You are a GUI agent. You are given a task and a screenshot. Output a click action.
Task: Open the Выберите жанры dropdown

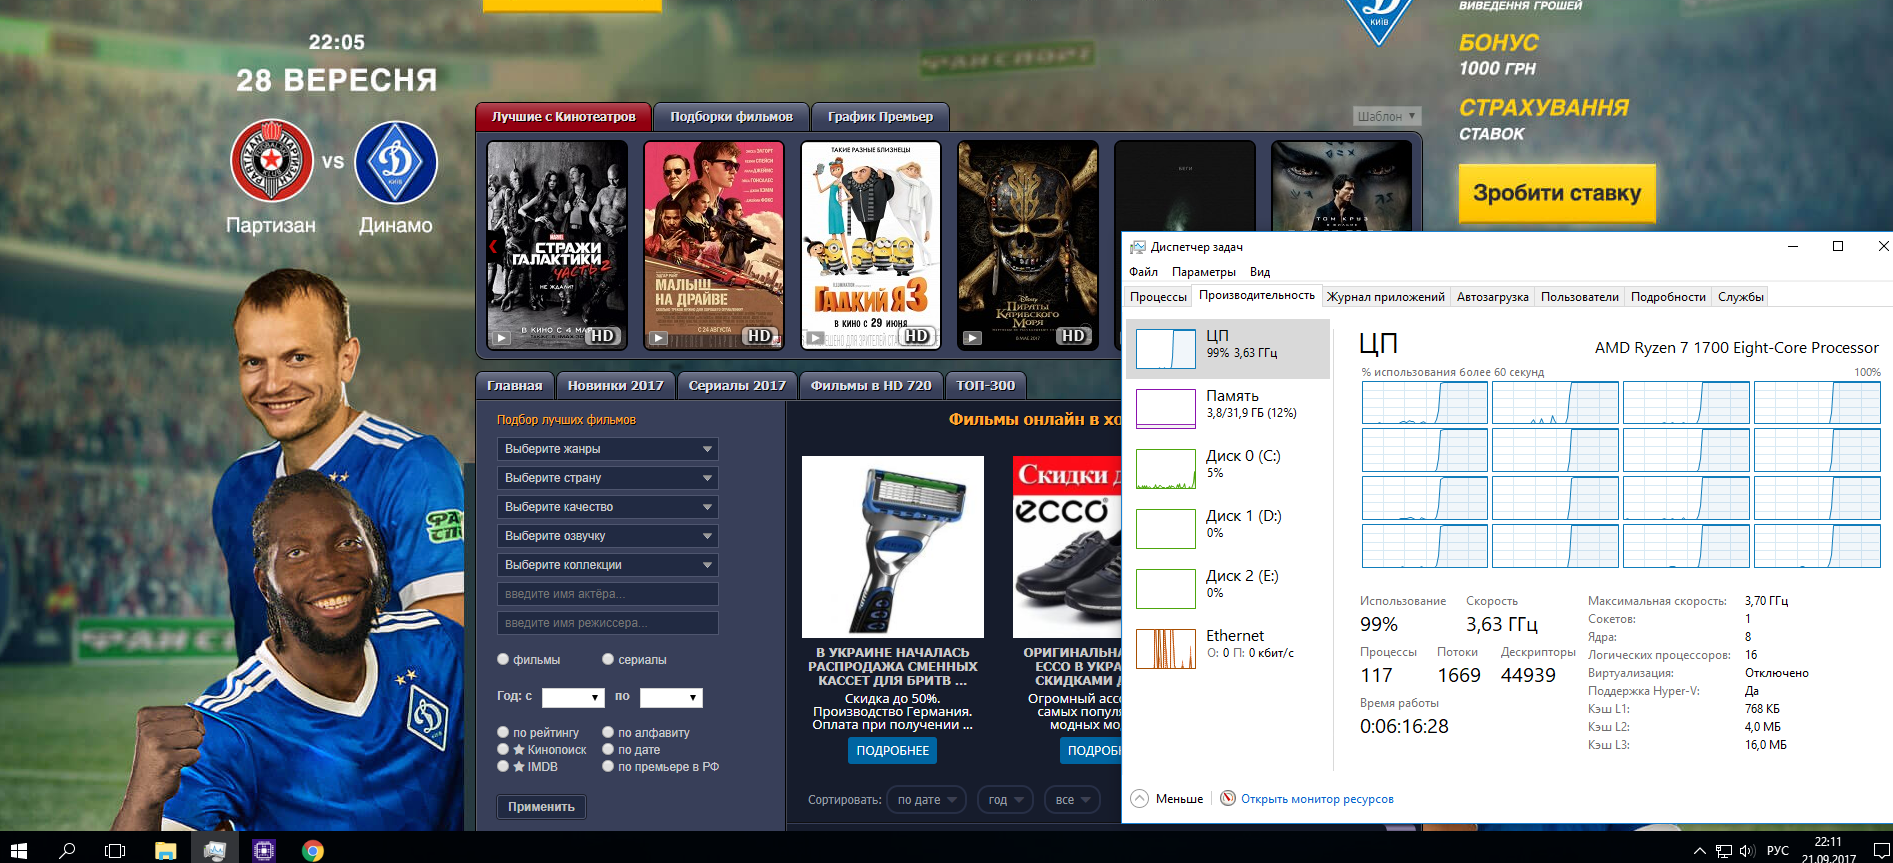click(x=608, y=449)
